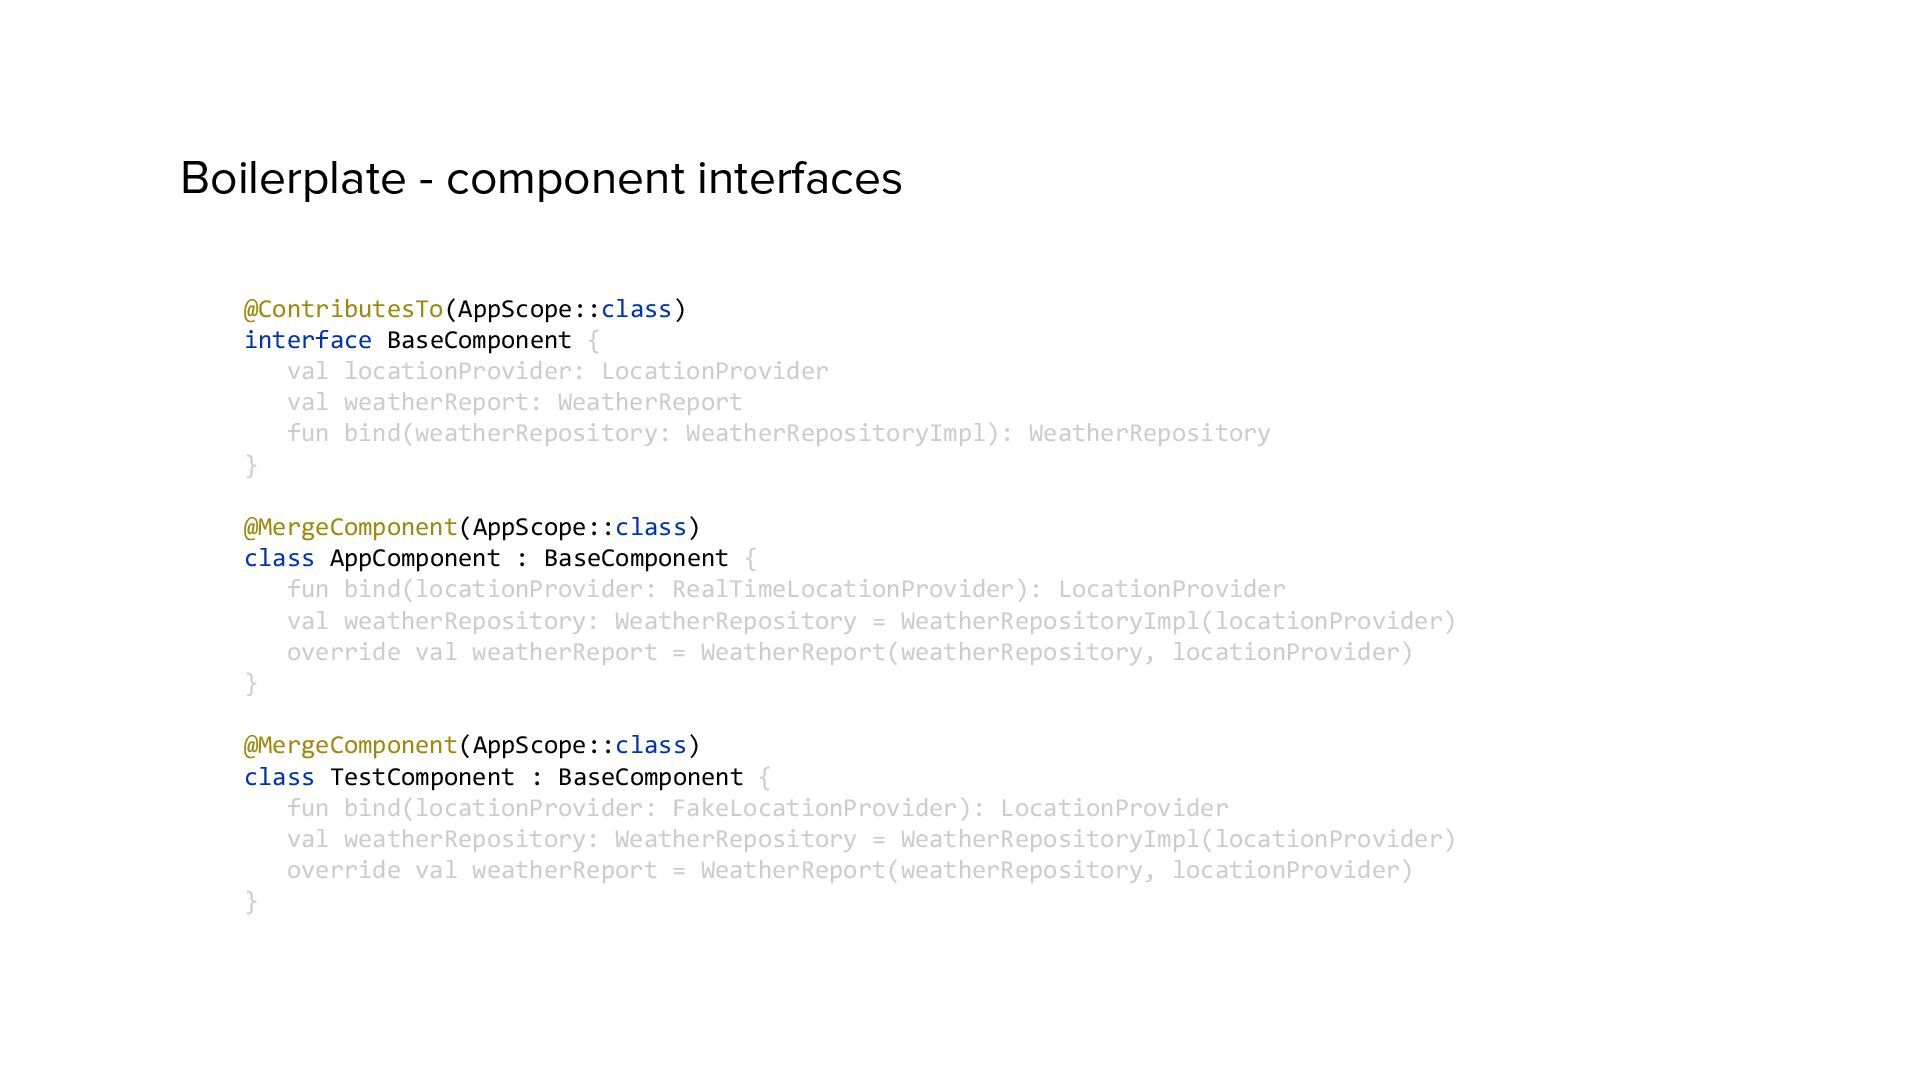The height and width of the screenshot is (1080, 1920).
Task: Click the @MergeComponent annotation above TestComponent
Action: 350,745
